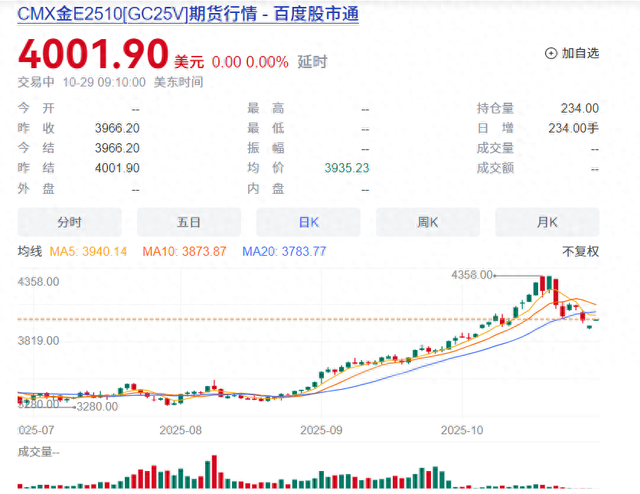Click the 均线 label
This screenshot has height=494, width=640.
[x=30, y=251]
